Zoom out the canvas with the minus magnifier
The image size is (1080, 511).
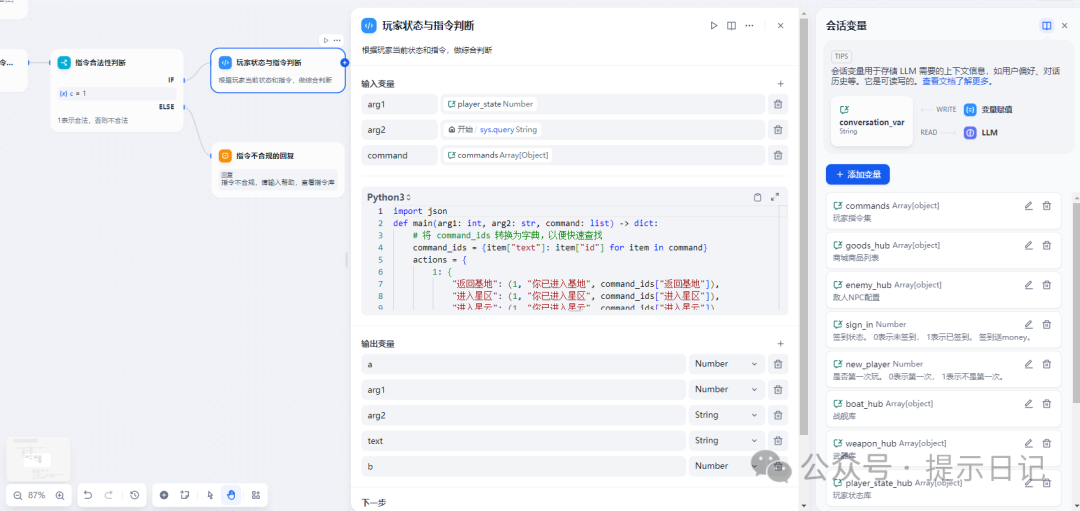point(18,495)
